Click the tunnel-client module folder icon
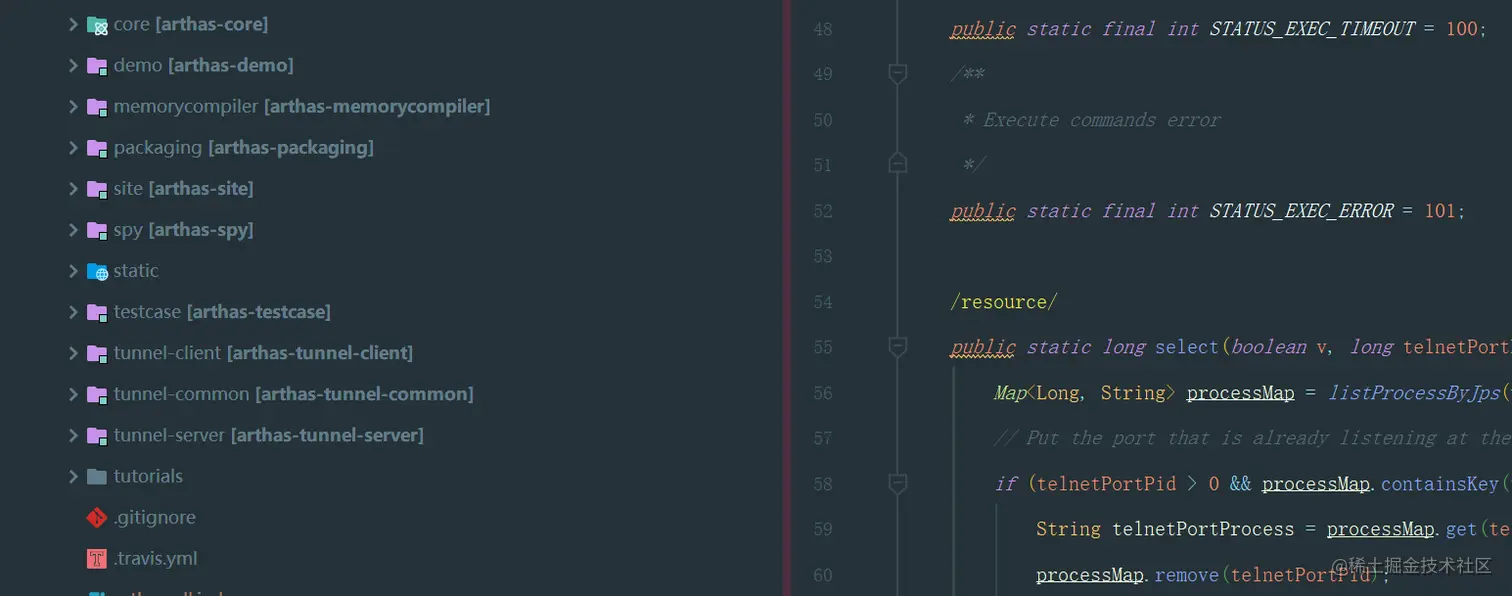This screenshot has height=596, width=1512. 97,353
